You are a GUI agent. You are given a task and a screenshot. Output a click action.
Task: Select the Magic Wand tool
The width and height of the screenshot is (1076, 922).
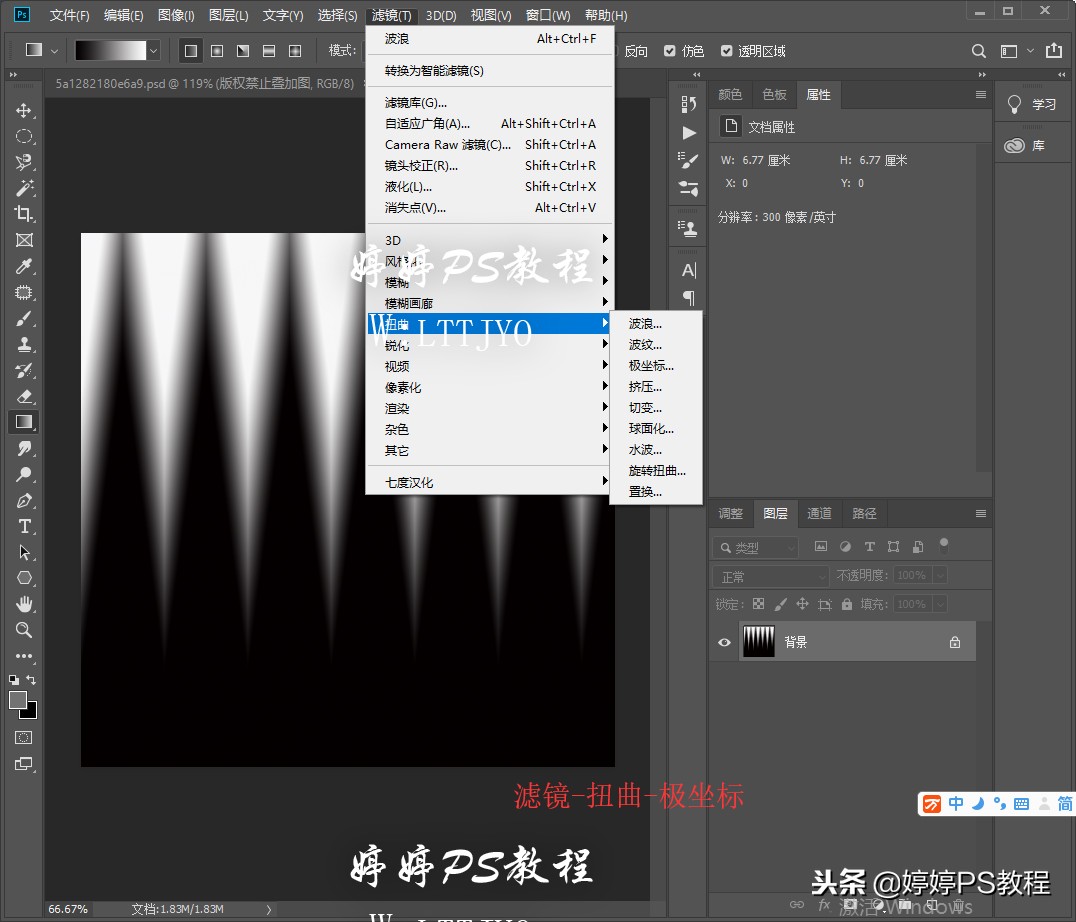tap(24, 188)
